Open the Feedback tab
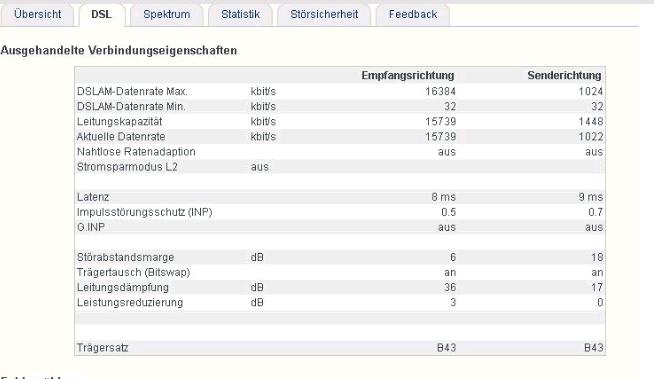Viewport: 654px width, 379px height. (x=413, y=14)
